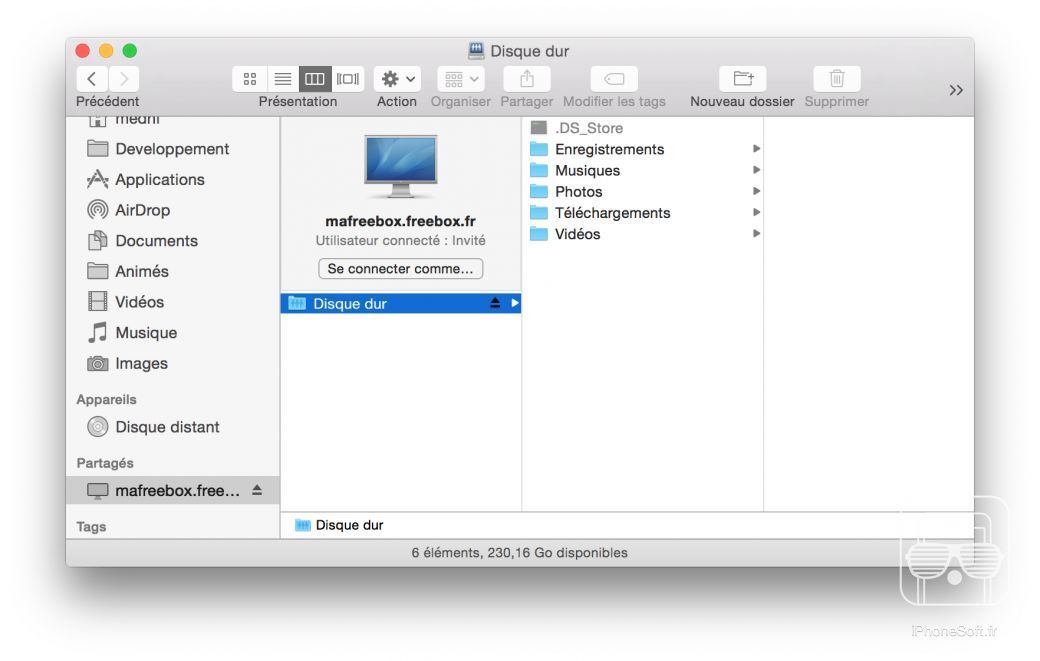
Task: Open Applications in the sidebar
Action: (172, 180)
